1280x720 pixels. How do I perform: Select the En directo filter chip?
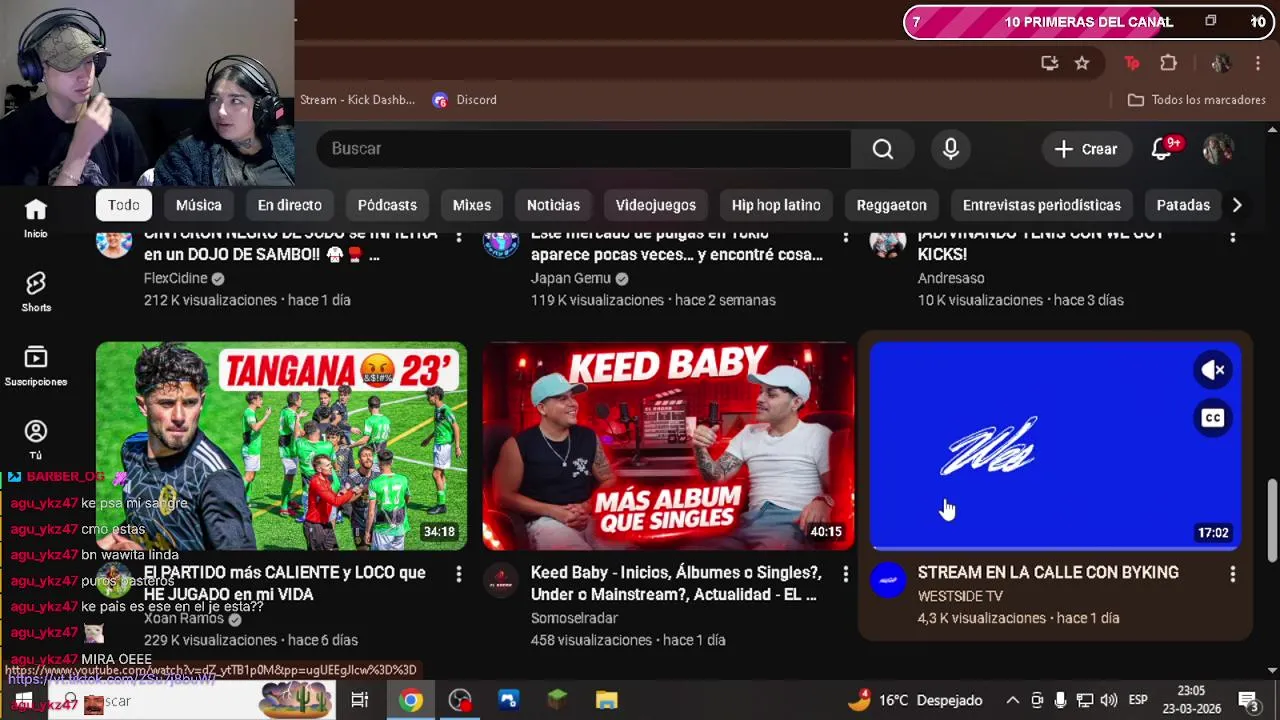click(x=290, y=205)
